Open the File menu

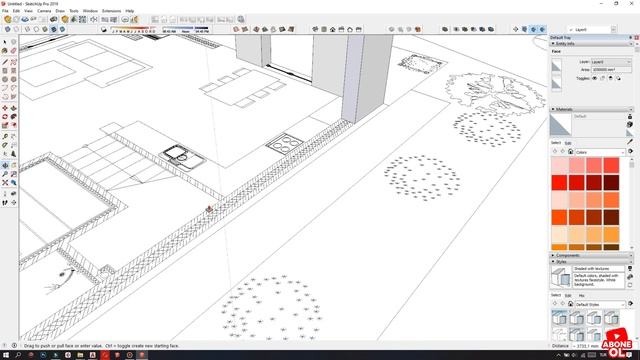tap(5, 11)
